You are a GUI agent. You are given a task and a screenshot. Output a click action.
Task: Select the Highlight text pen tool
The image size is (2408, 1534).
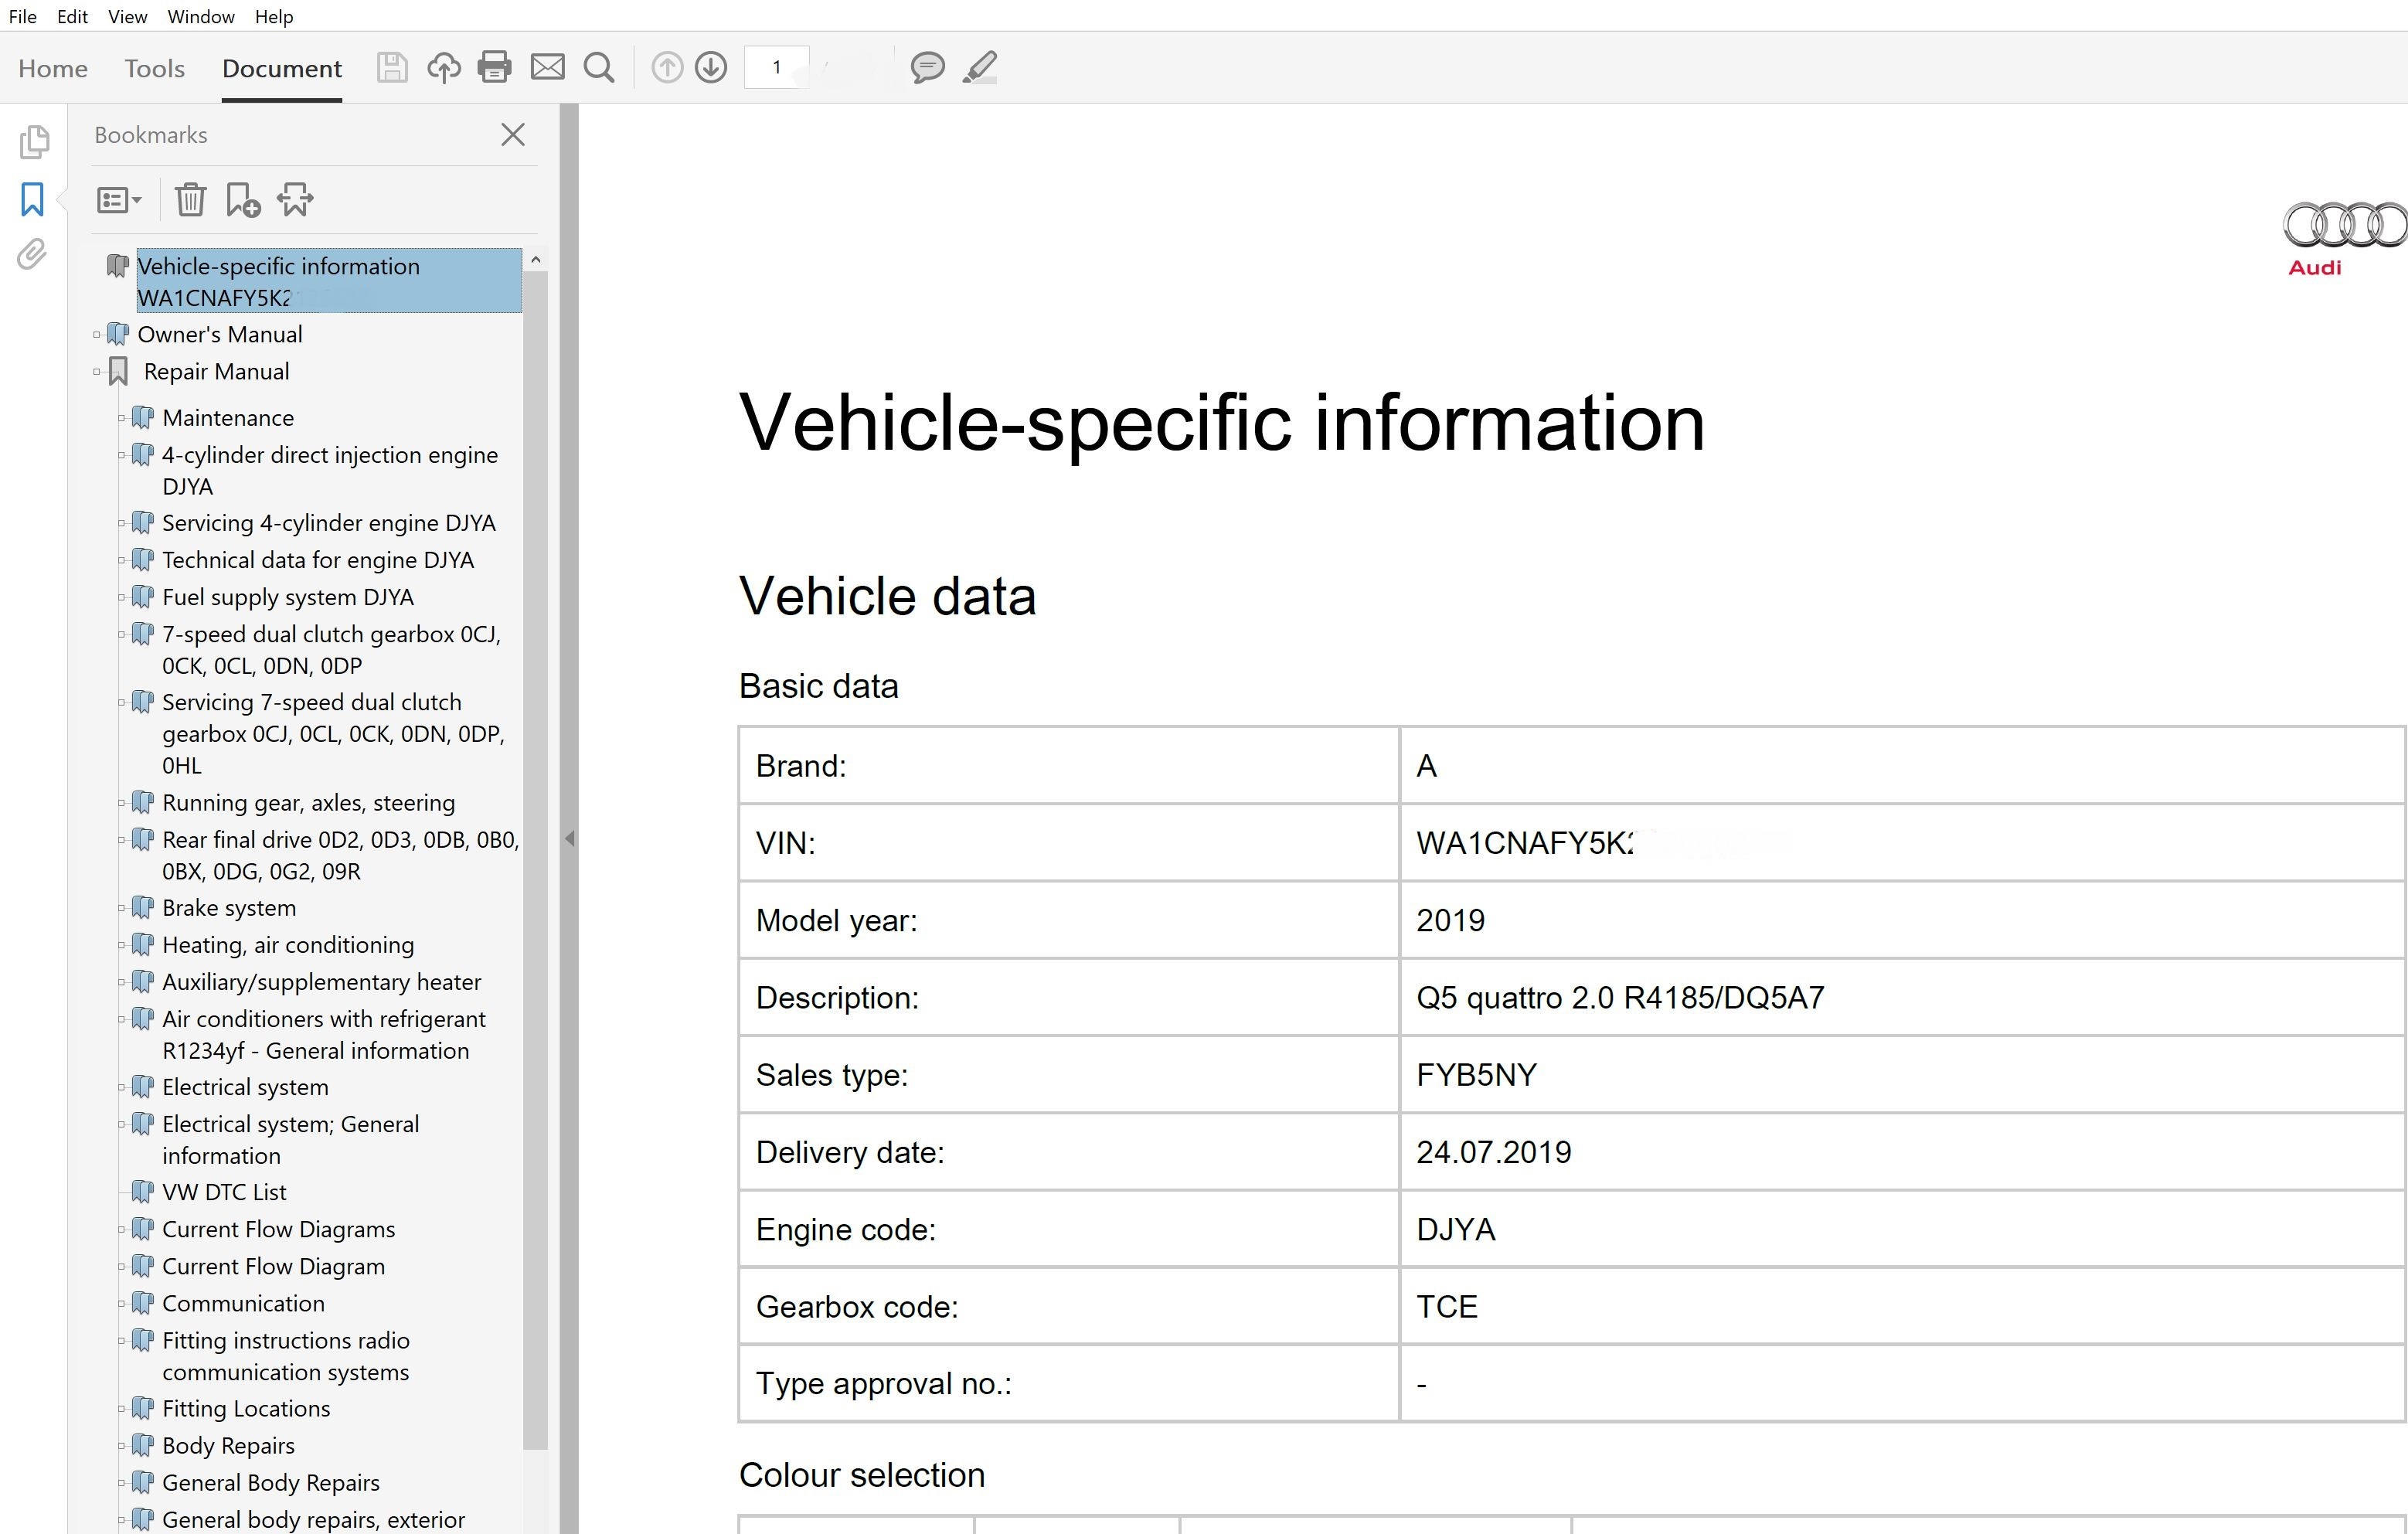[x=980, y=67]
